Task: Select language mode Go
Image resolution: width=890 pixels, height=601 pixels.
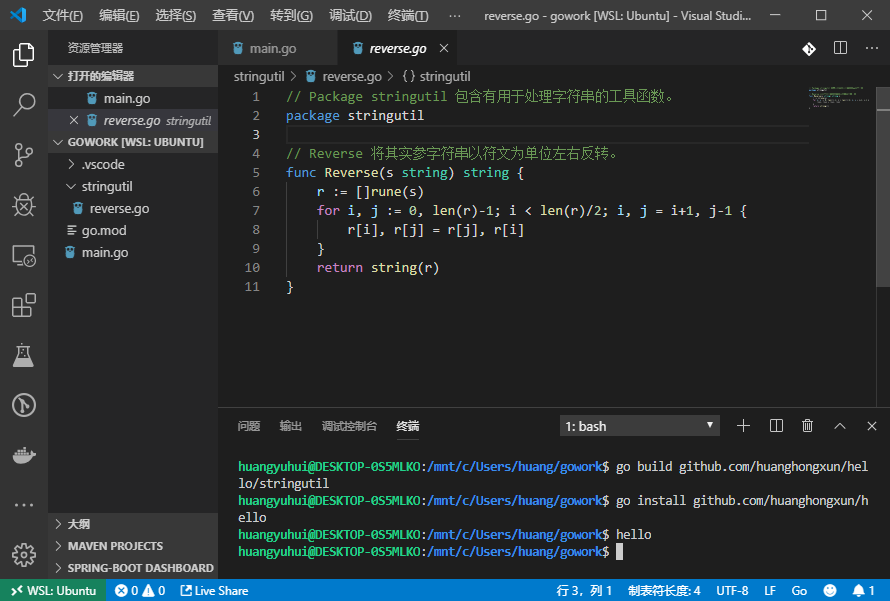Action: [x=799, y=591]
